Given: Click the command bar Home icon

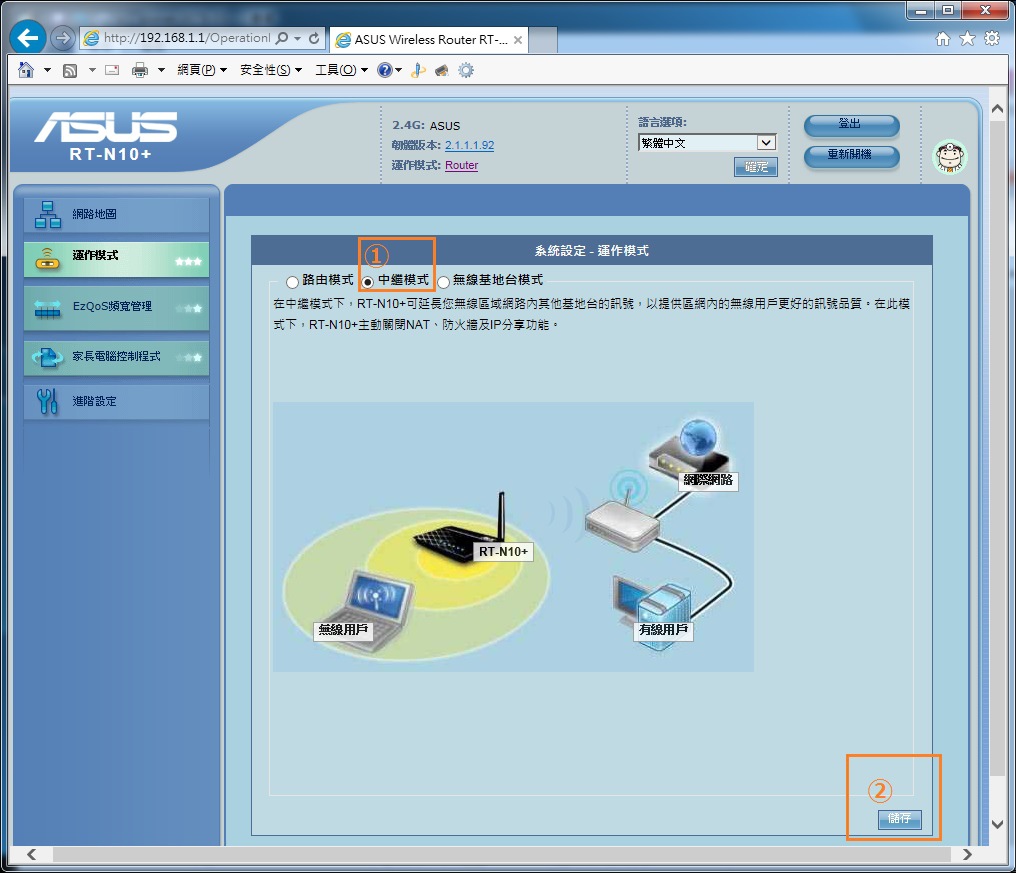Looking at the screenshot, I should coord(26,69).
